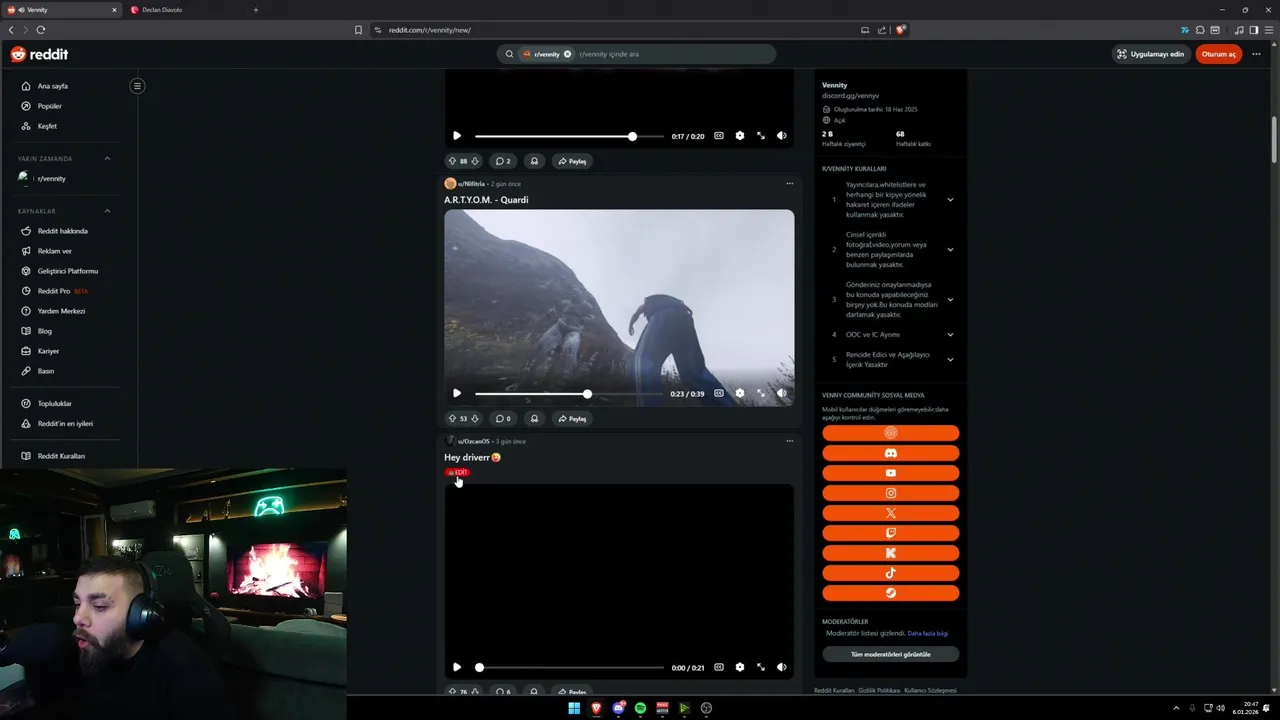Viewport: 1280px width, 720px height.
Task: Open the Instagram social media button
Action: click(x=890, y=493)
